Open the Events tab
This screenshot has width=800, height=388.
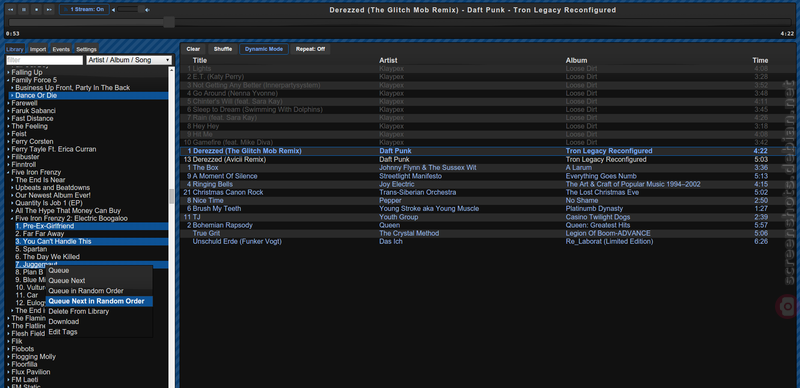coord(61,50)
